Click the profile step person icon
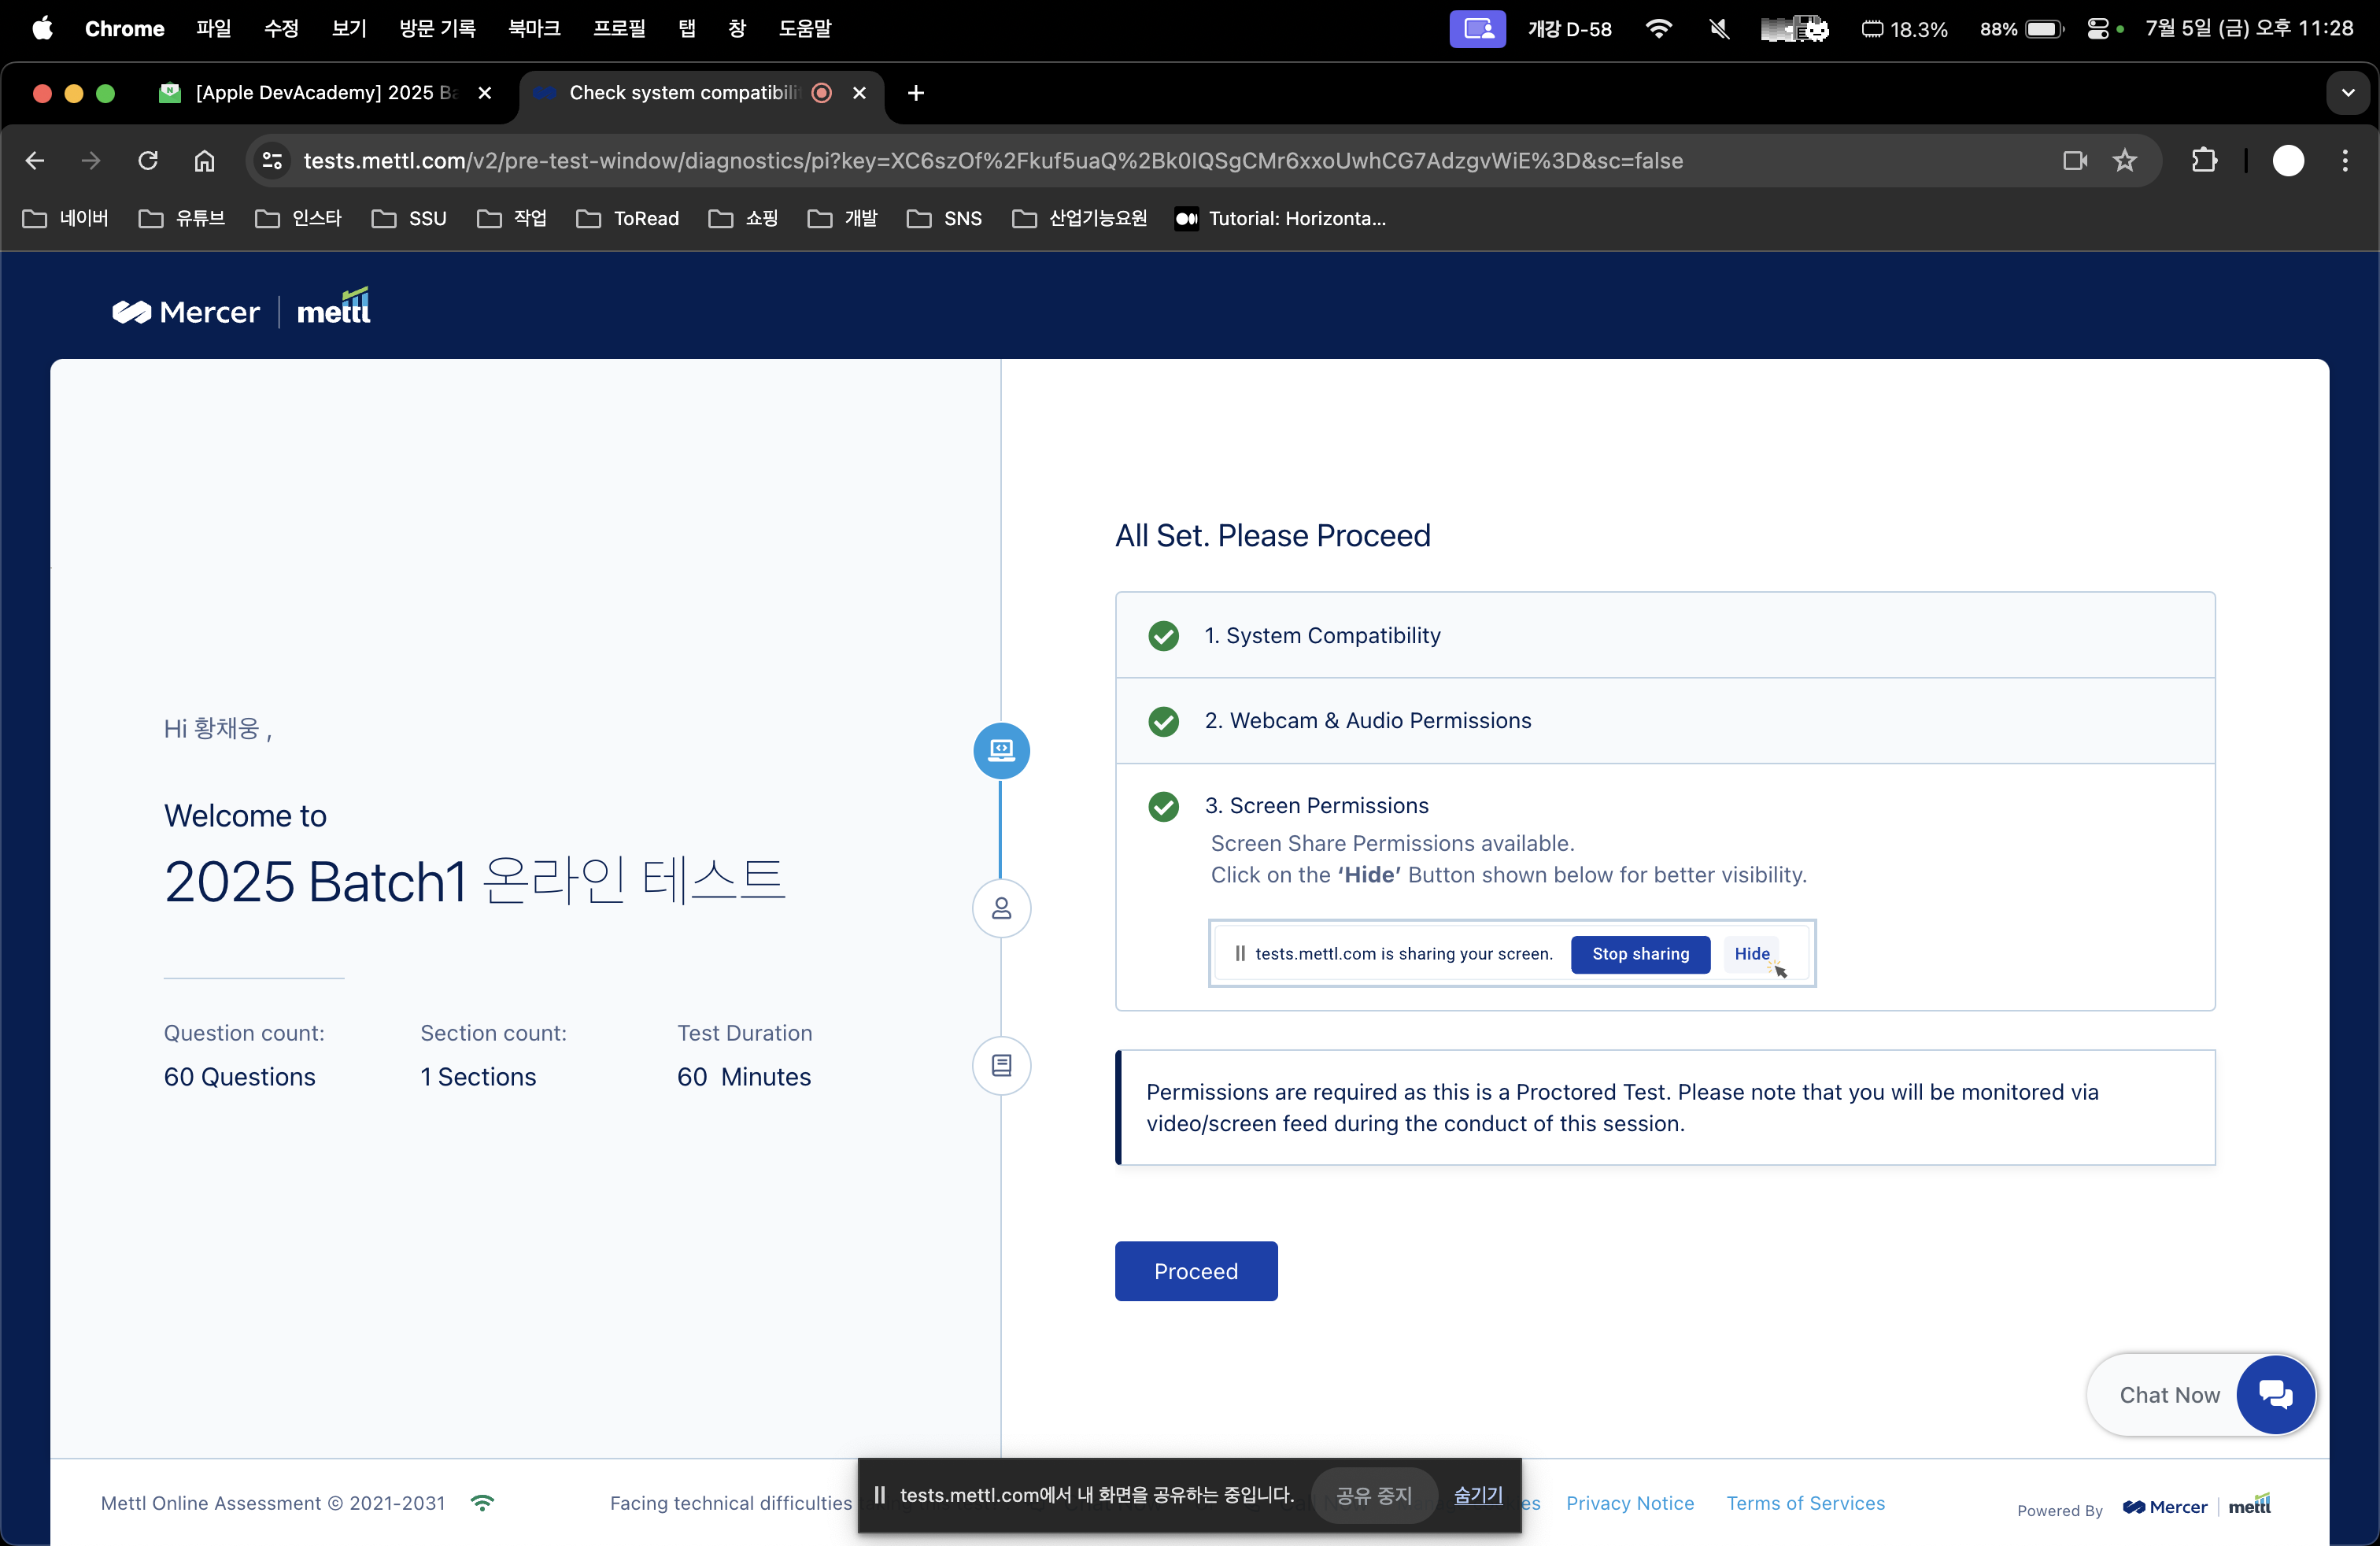This screenshot has width=2380, height=1546. click(1001, 908)
